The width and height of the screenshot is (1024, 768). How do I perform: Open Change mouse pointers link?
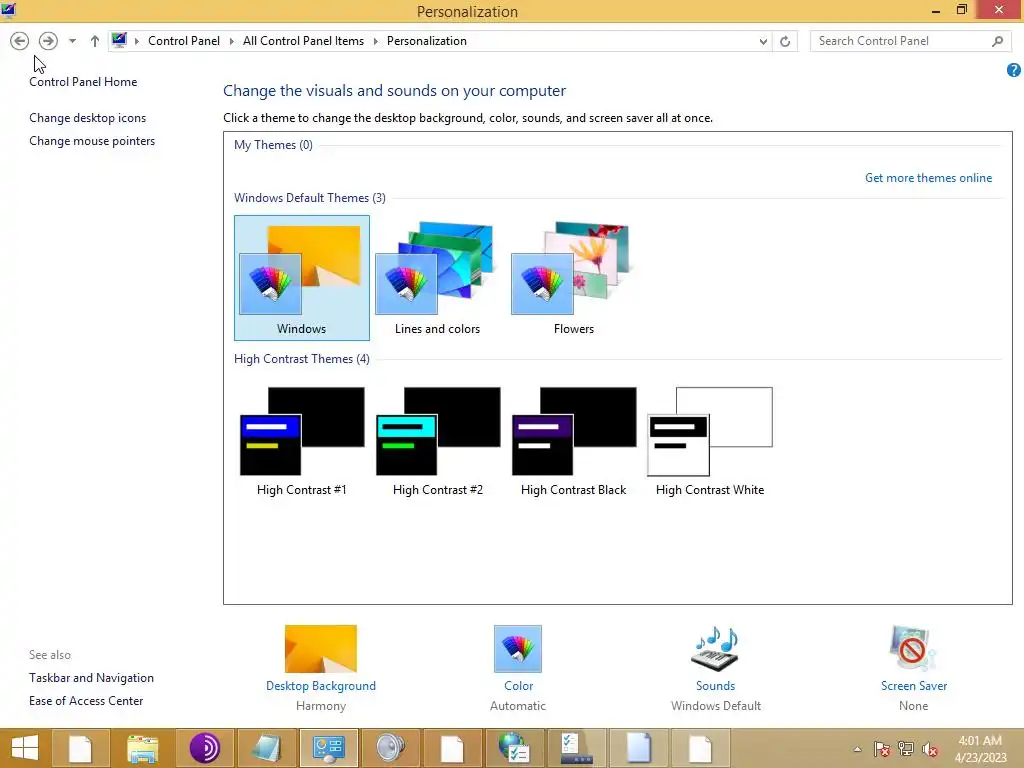[x=92, y=140]
